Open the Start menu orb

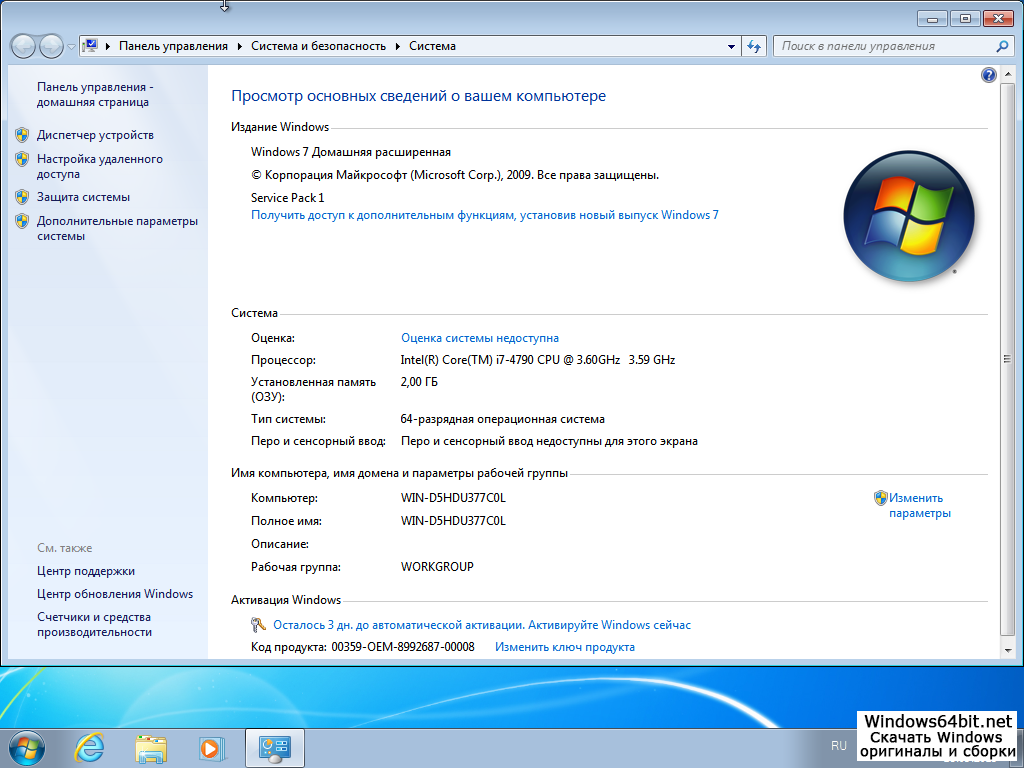pyautogui.click(x=26, y=746)
